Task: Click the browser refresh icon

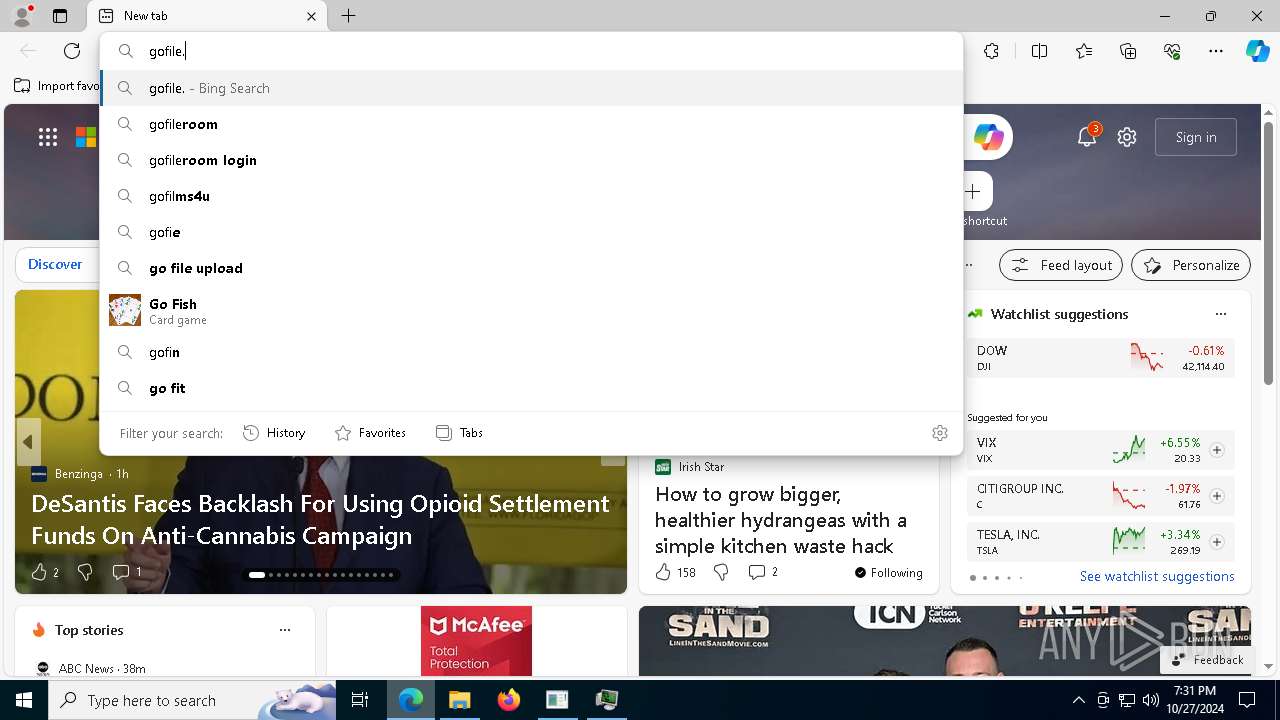Action: (x=72, y=51)
